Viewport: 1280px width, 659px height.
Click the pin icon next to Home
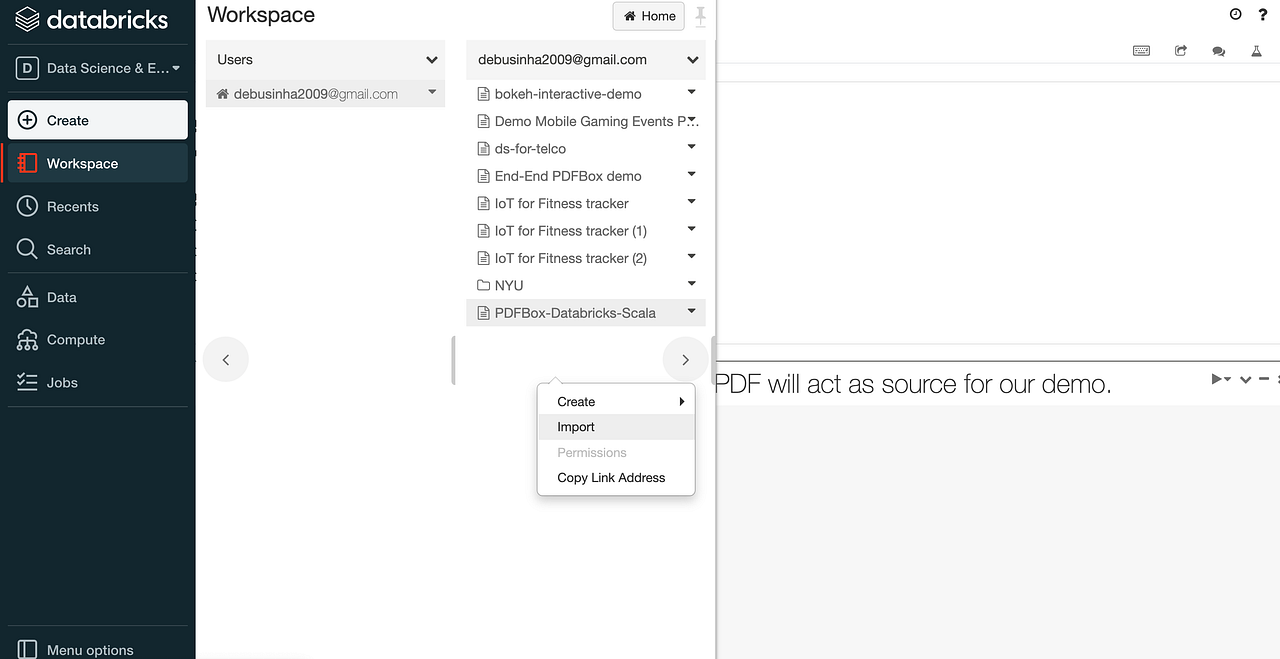700,15
